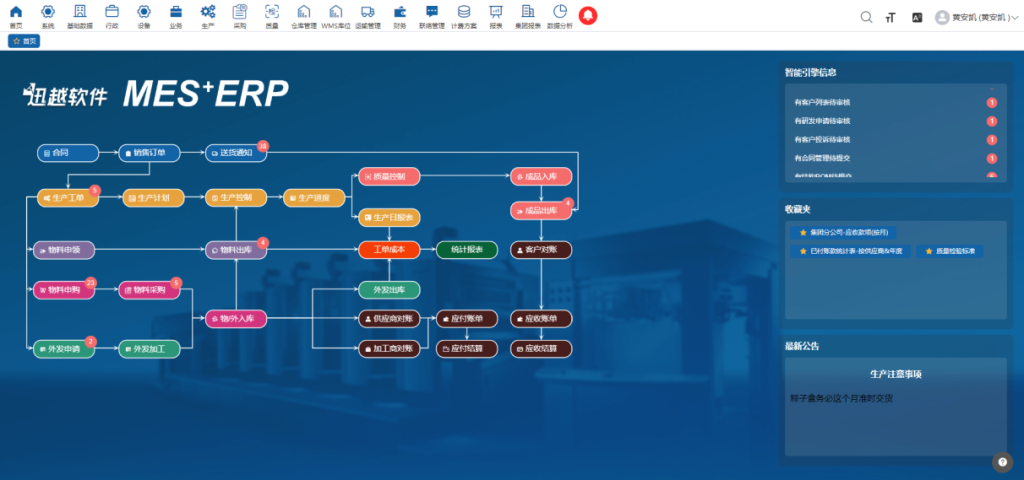This screenshot has height=480, width=1024.
Task: Click the 销售订单 flow node
Action: (x=155, y=153)
